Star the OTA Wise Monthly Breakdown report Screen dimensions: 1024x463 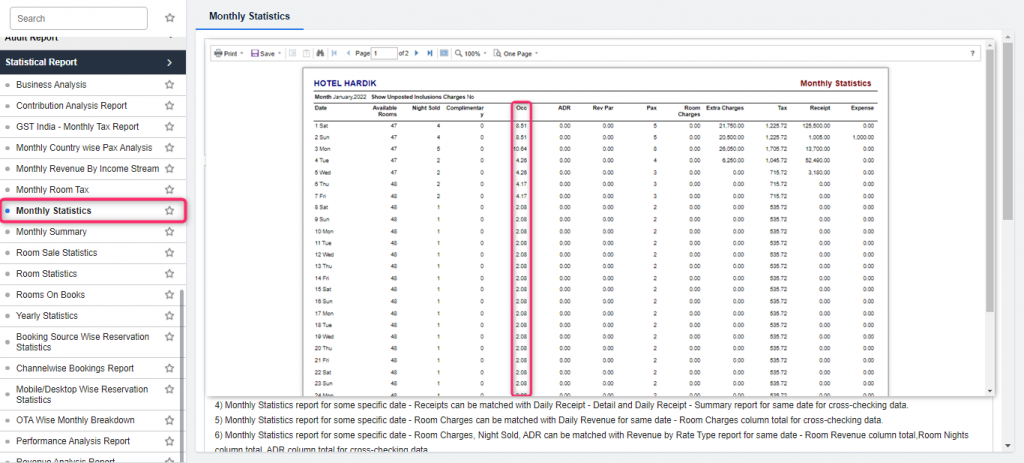pyautogui.click(x=170, y=420)
